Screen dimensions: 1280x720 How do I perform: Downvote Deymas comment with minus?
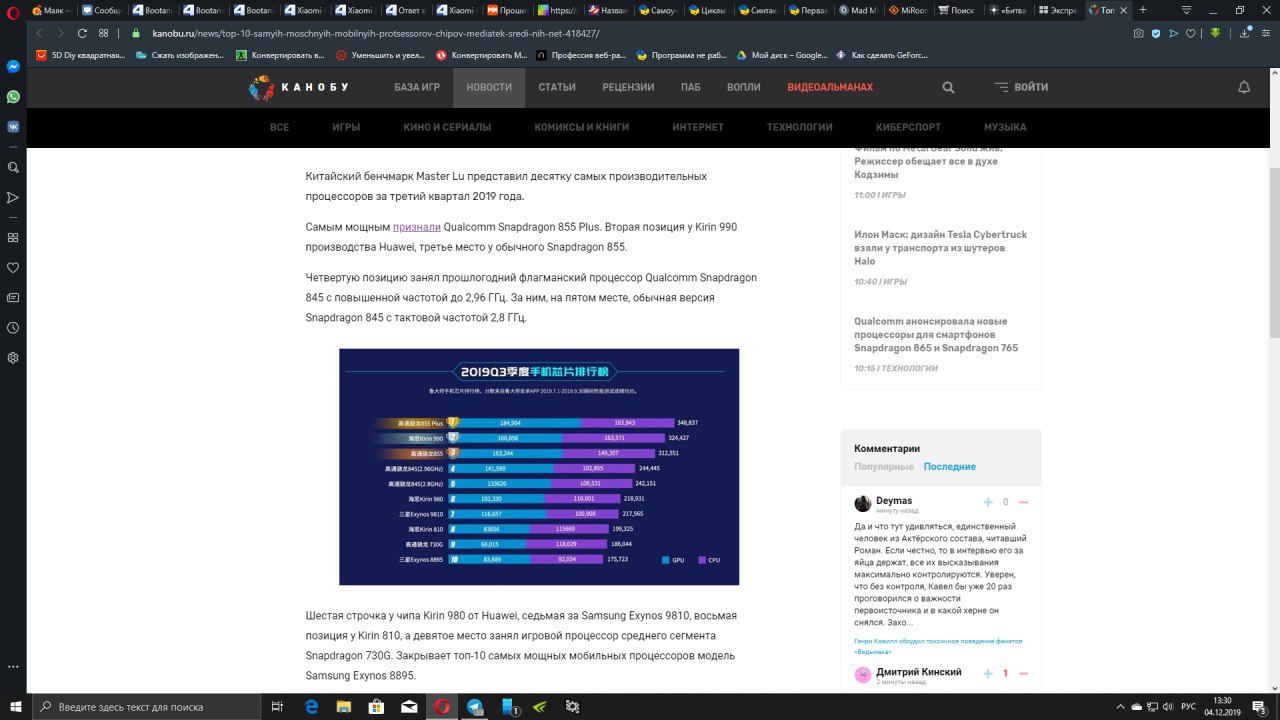pos(1023,502)
